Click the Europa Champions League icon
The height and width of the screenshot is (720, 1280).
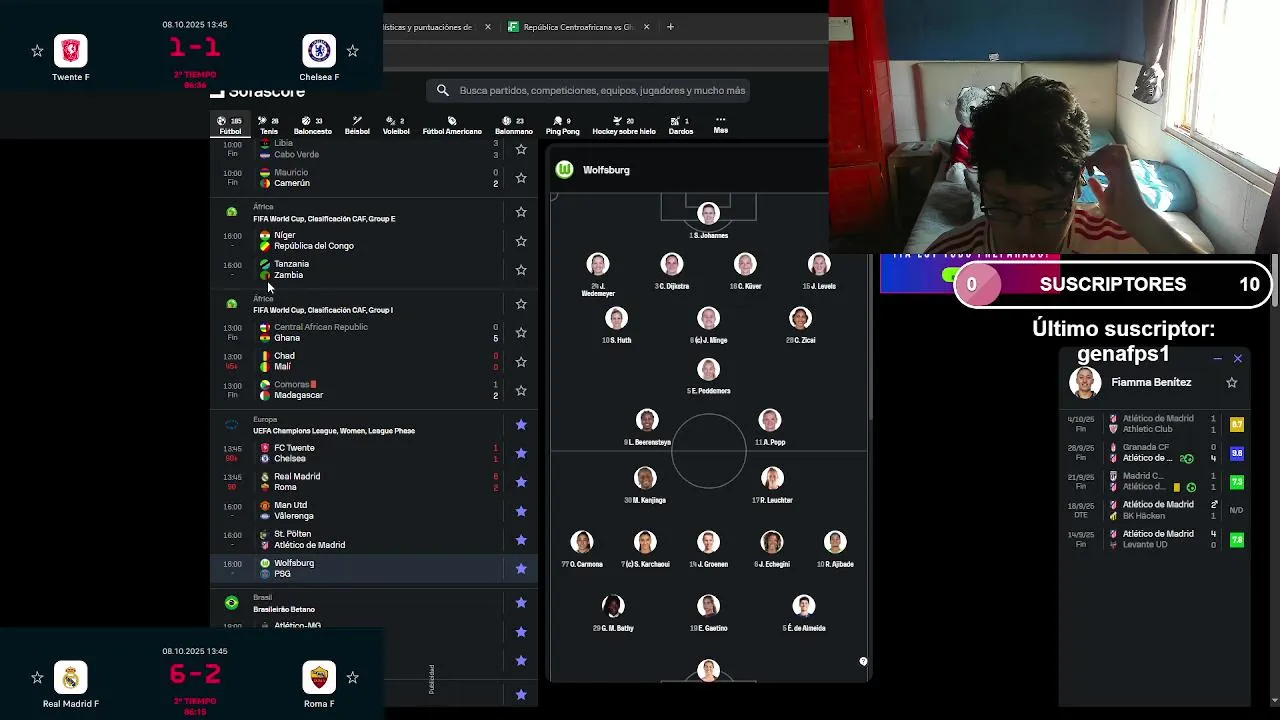pyautogui.click(x=231, y=424)
